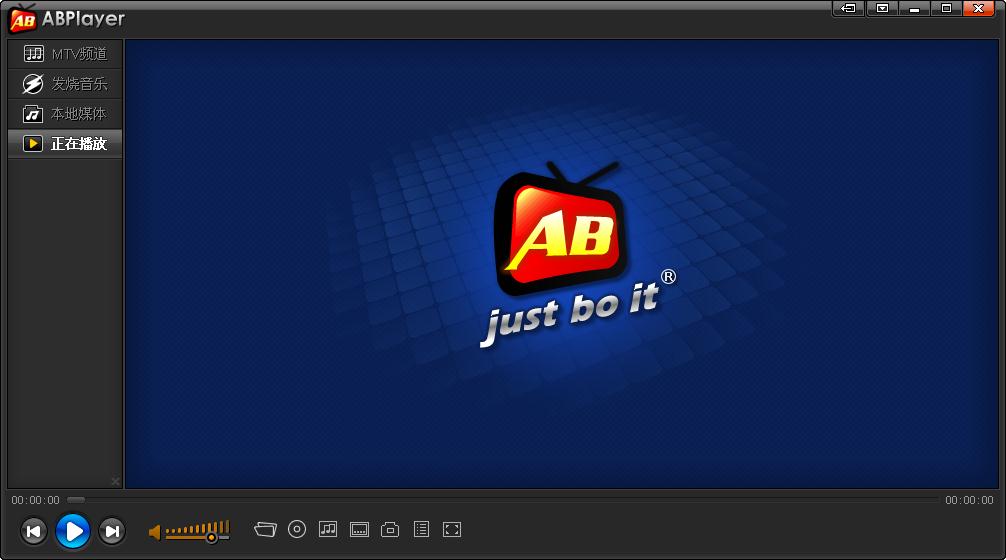Select the 发烧音乐 sidebar item

pyautogui.click(x=65, y=84)
